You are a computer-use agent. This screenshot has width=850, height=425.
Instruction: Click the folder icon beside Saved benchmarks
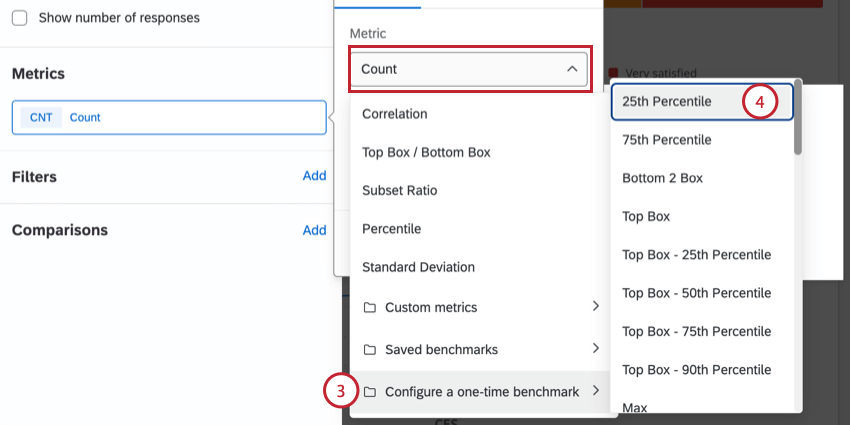click(369, 349)
